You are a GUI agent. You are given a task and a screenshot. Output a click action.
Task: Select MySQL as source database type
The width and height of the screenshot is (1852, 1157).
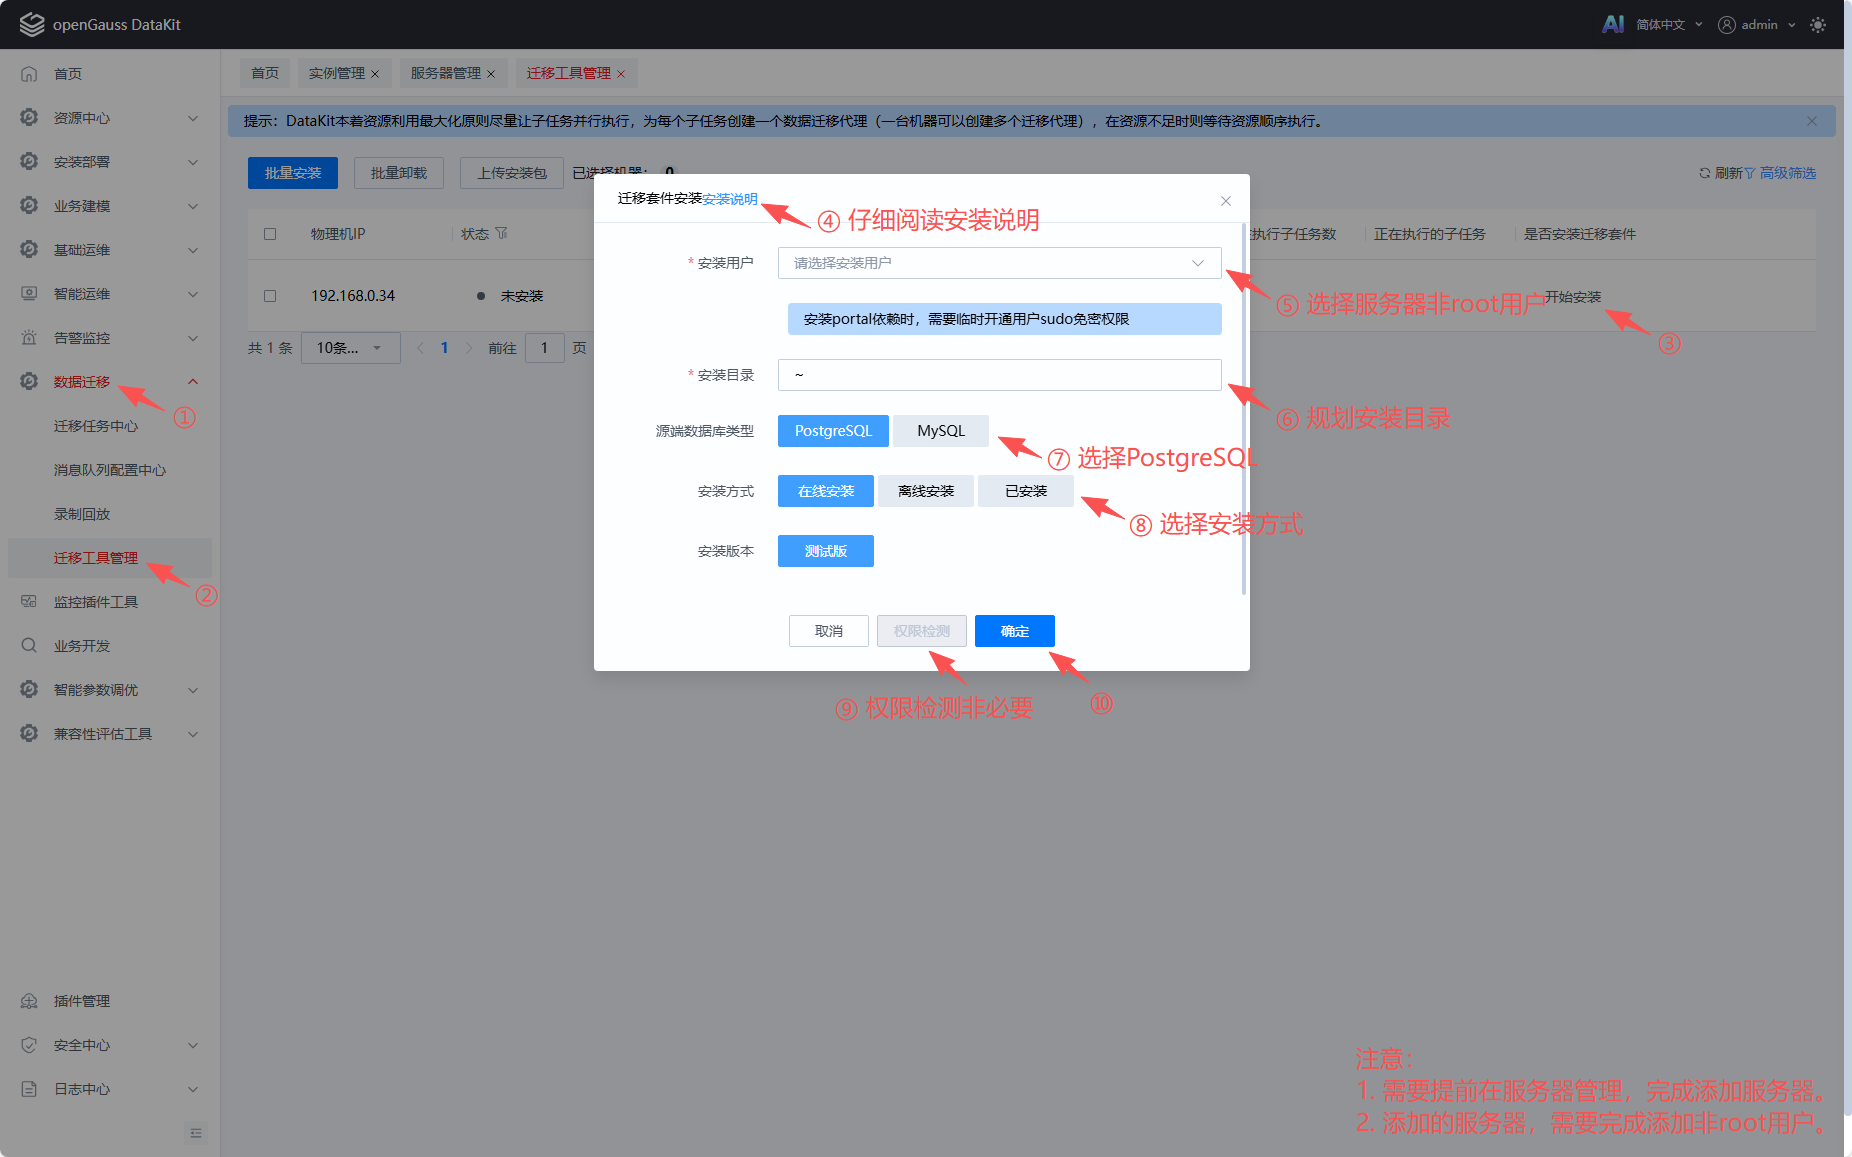940,431
